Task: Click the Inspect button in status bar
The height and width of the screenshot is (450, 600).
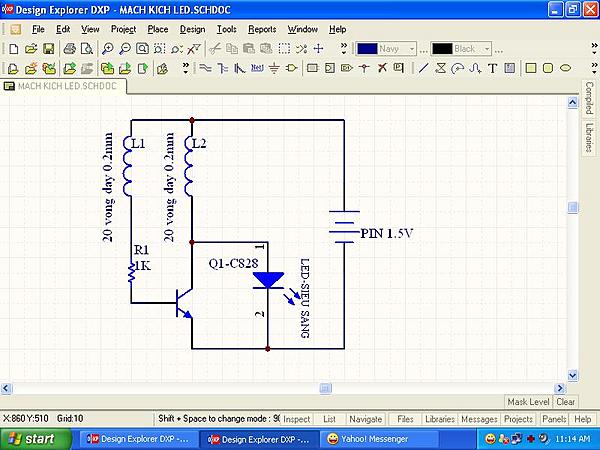Action: [295, 419]
